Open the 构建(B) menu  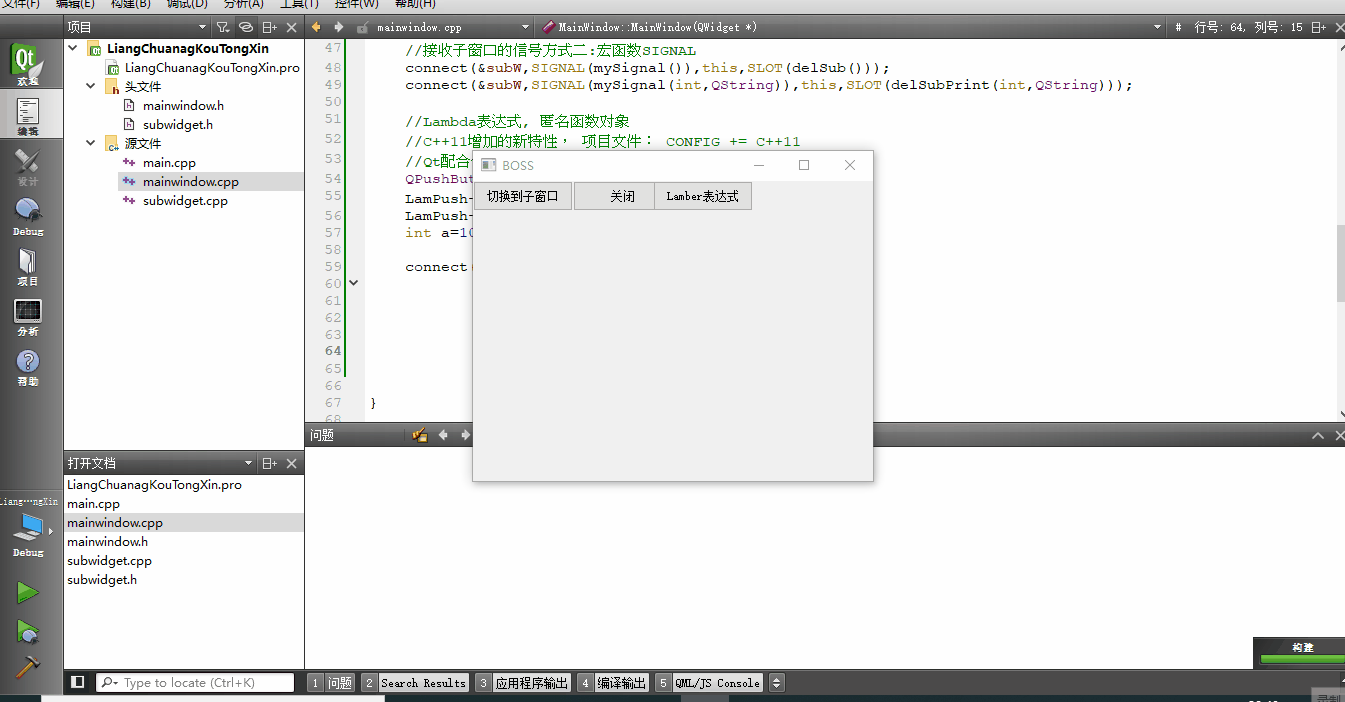131,4
